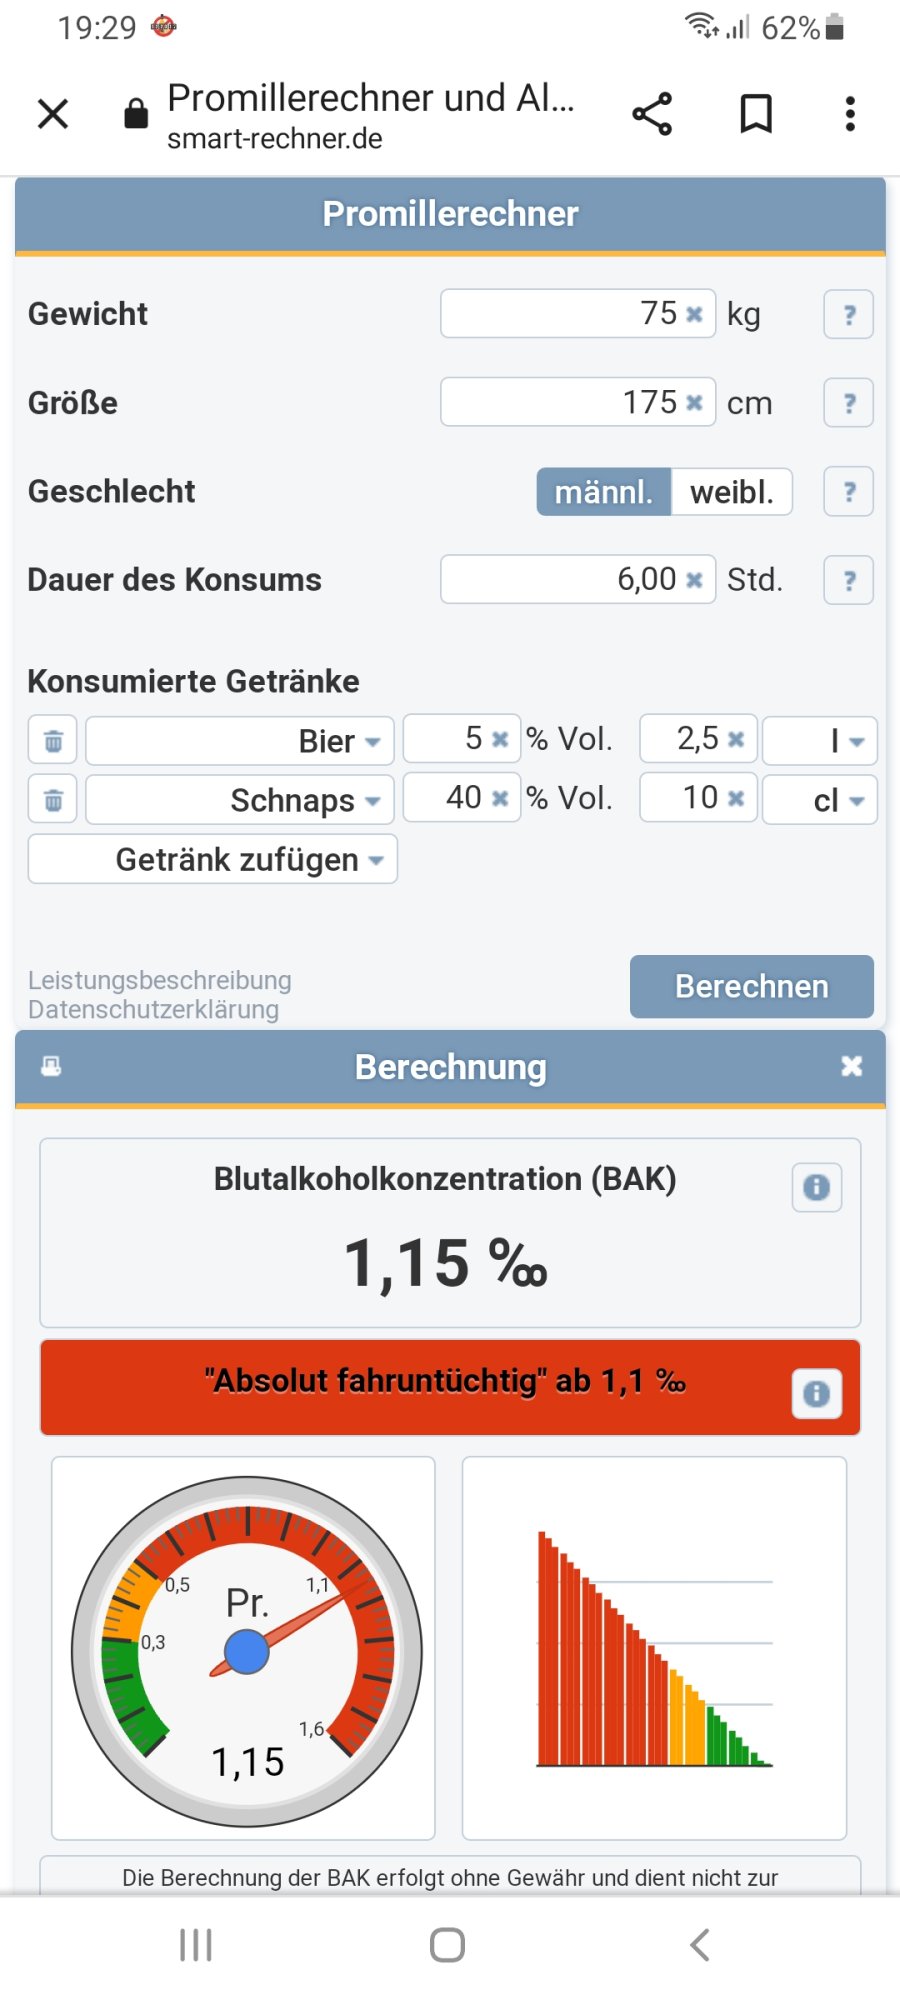Open info on 'Absolut fahruntüchtig' warning

click(x=816, y=1393)
